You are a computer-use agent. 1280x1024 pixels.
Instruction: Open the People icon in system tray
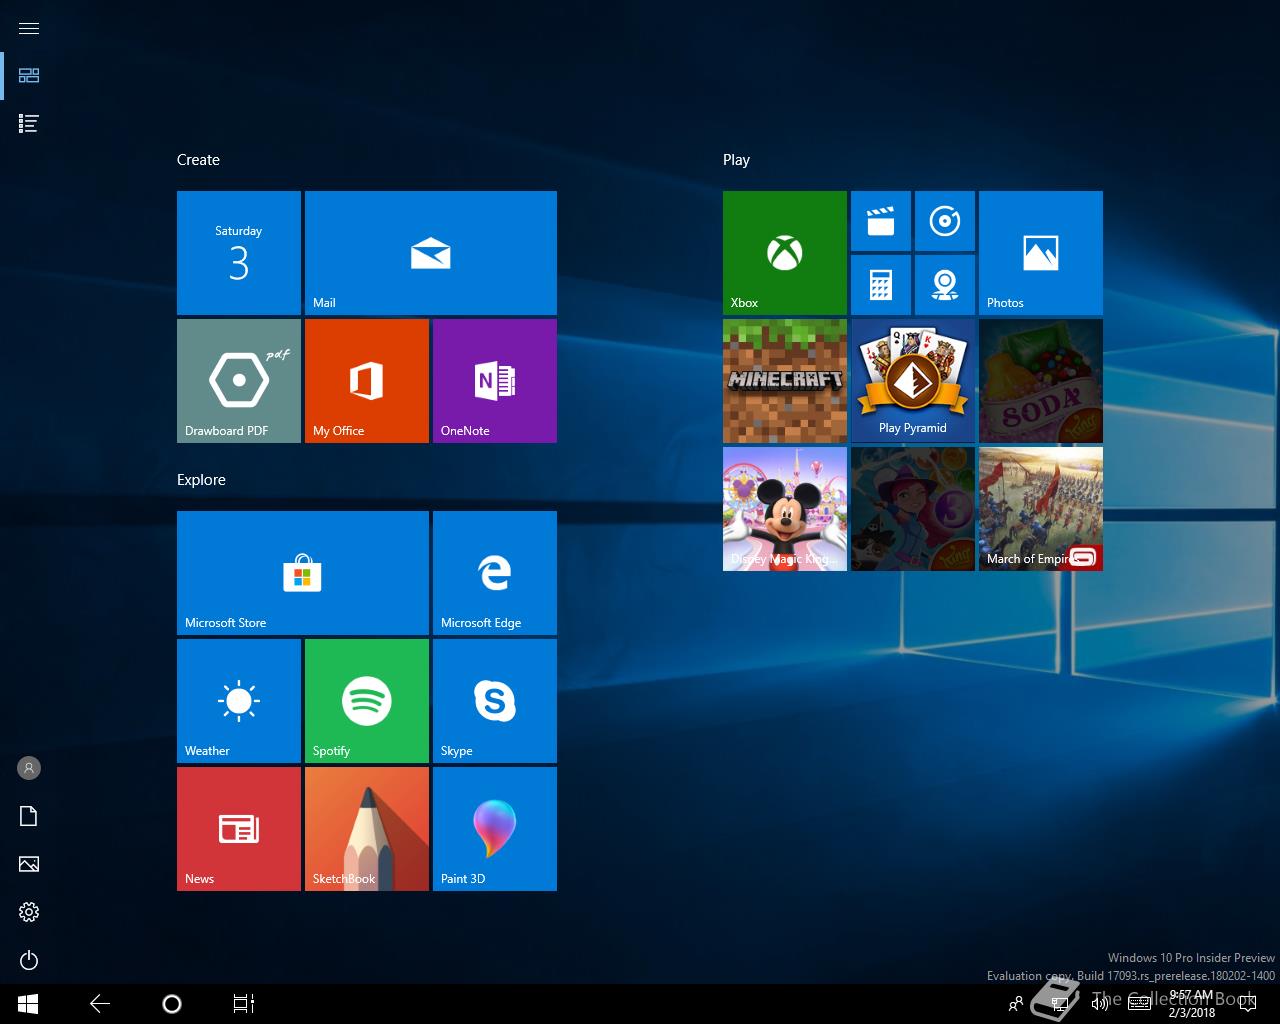tap(1016, 1004)
